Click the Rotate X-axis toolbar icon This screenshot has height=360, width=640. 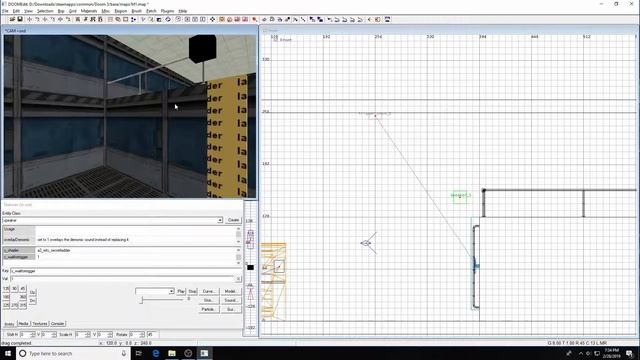(x=37, y=19)
